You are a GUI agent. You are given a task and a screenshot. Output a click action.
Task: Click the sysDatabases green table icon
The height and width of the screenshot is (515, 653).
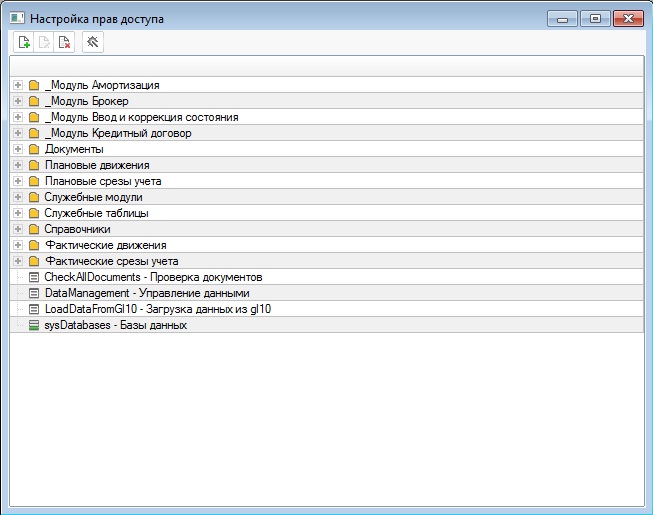pos(34,325)
